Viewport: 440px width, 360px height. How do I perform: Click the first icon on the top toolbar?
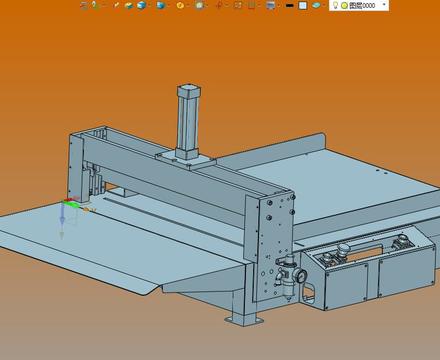(x=84, y=5)
